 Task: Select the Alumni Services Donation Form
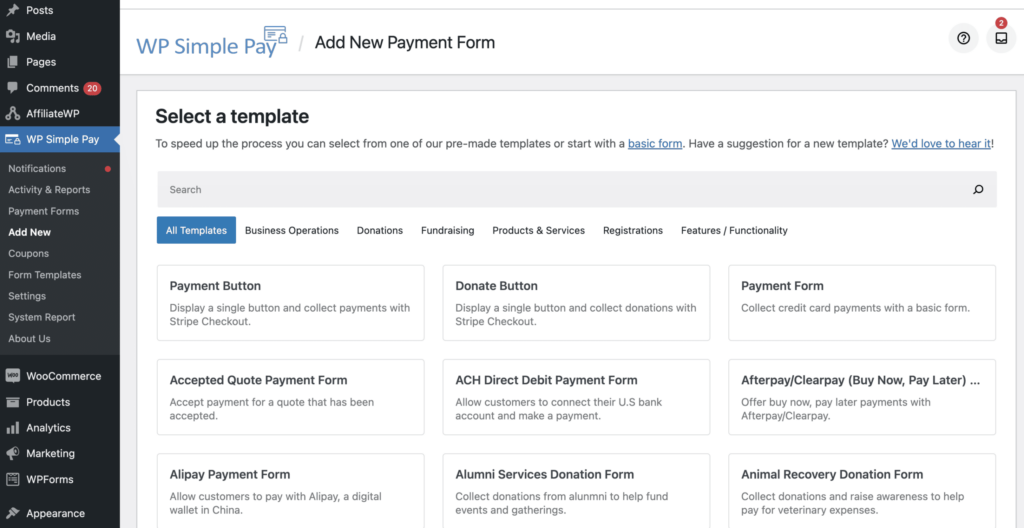click(x=576, y=491)
